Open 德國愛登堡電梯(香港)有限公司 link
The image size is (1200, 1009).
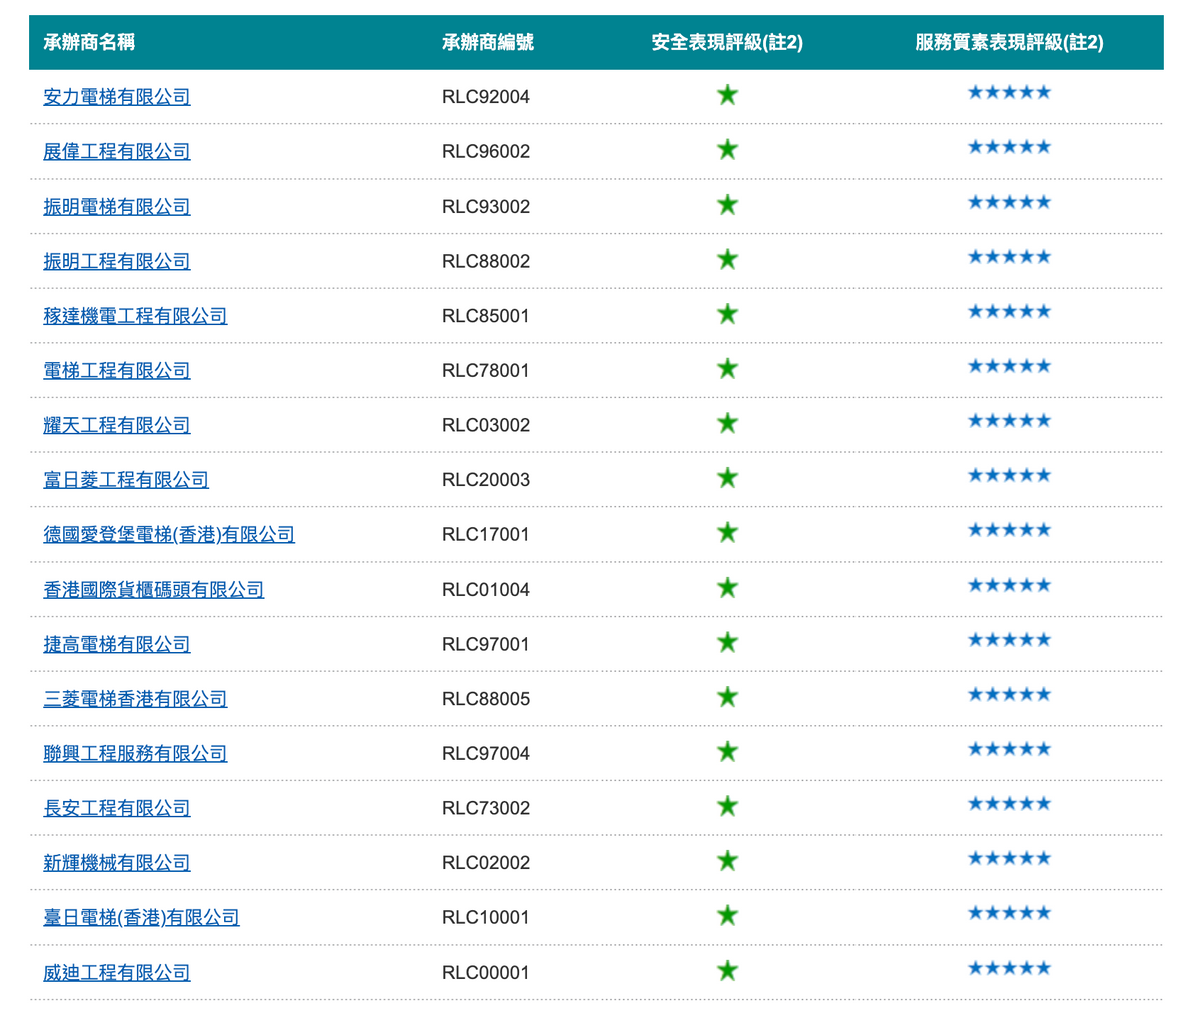coord(169,535)
